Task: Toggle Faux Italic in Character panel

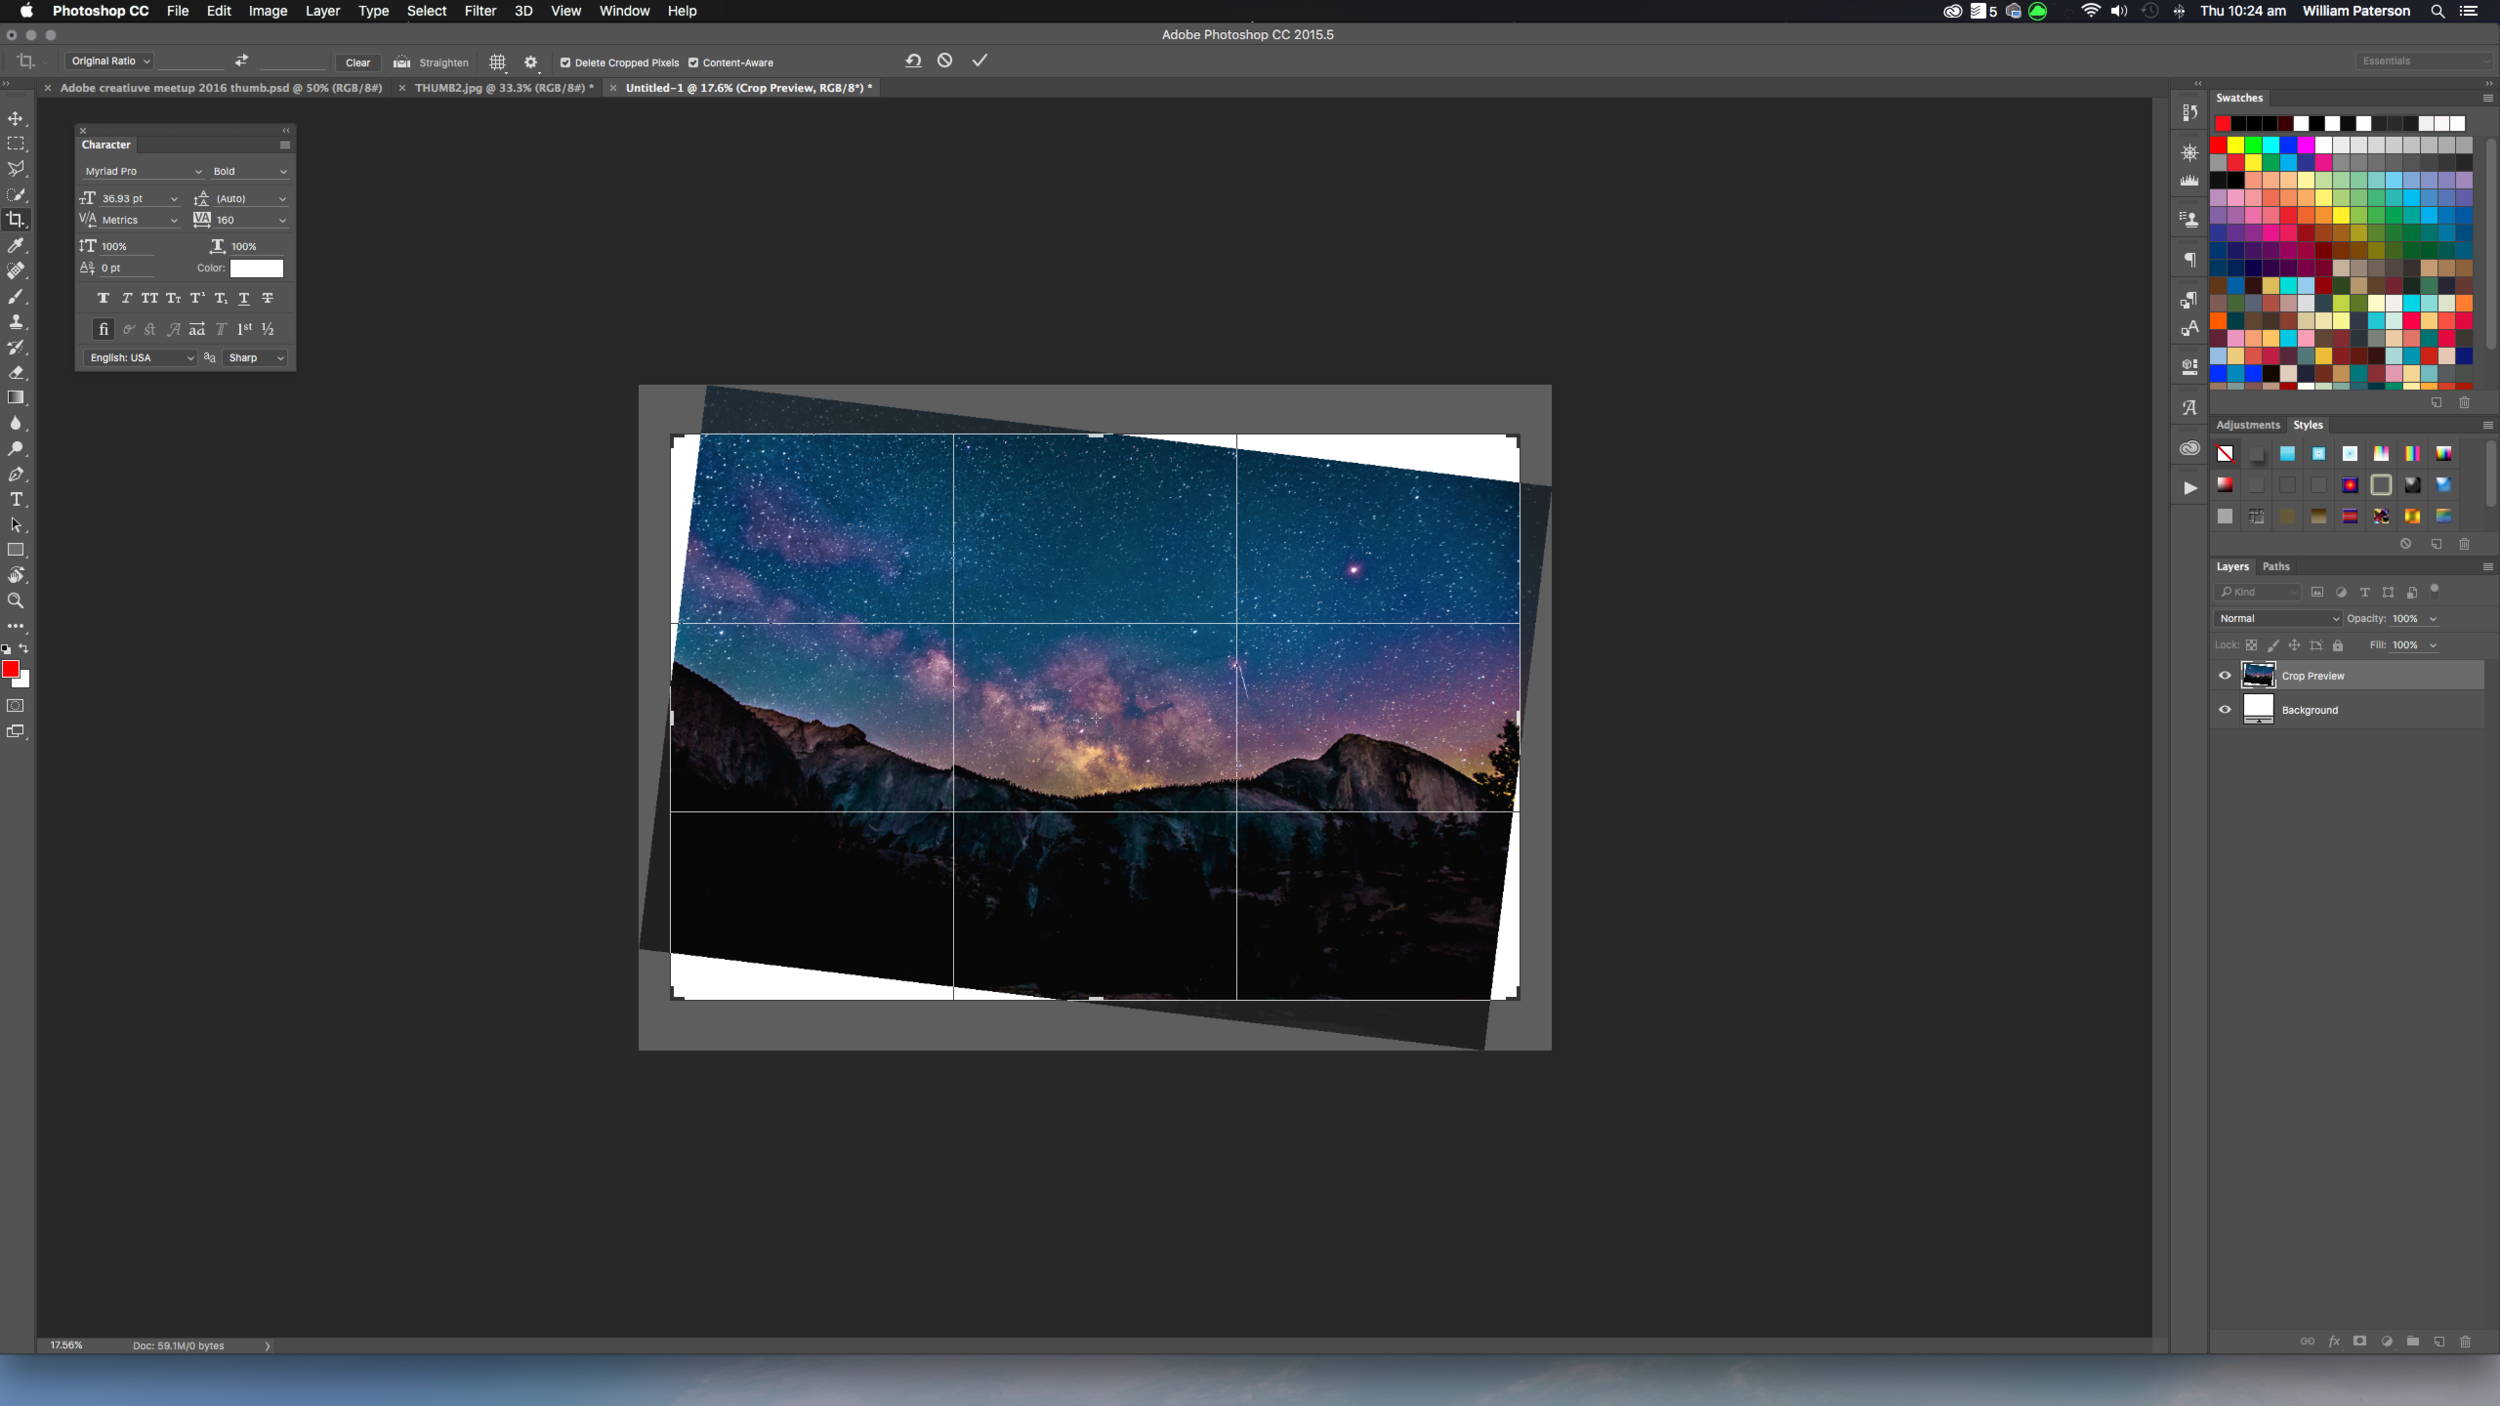Action: coord(126,298)
